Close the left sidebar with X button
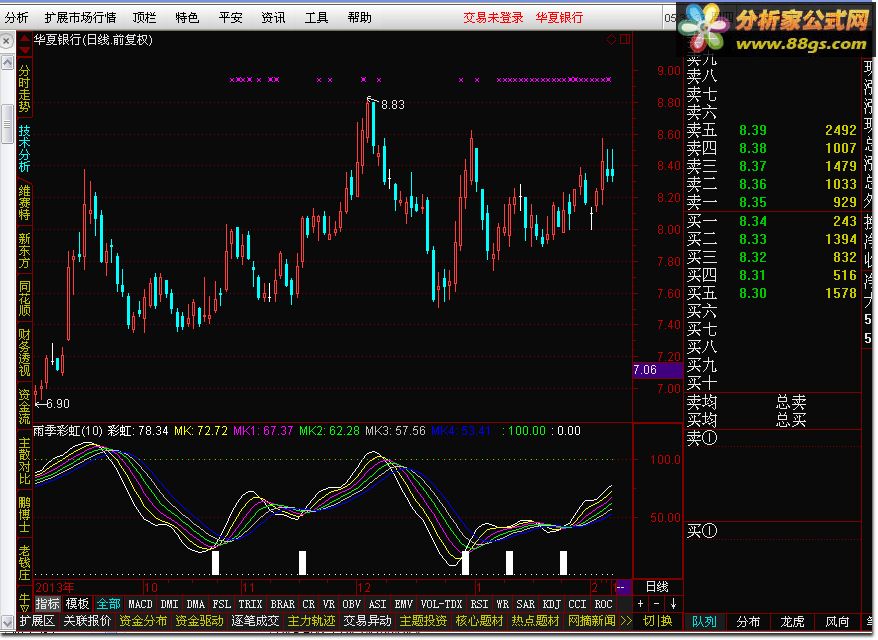The image size is (878, 640). pyautogui.click(x=6, y=41)
